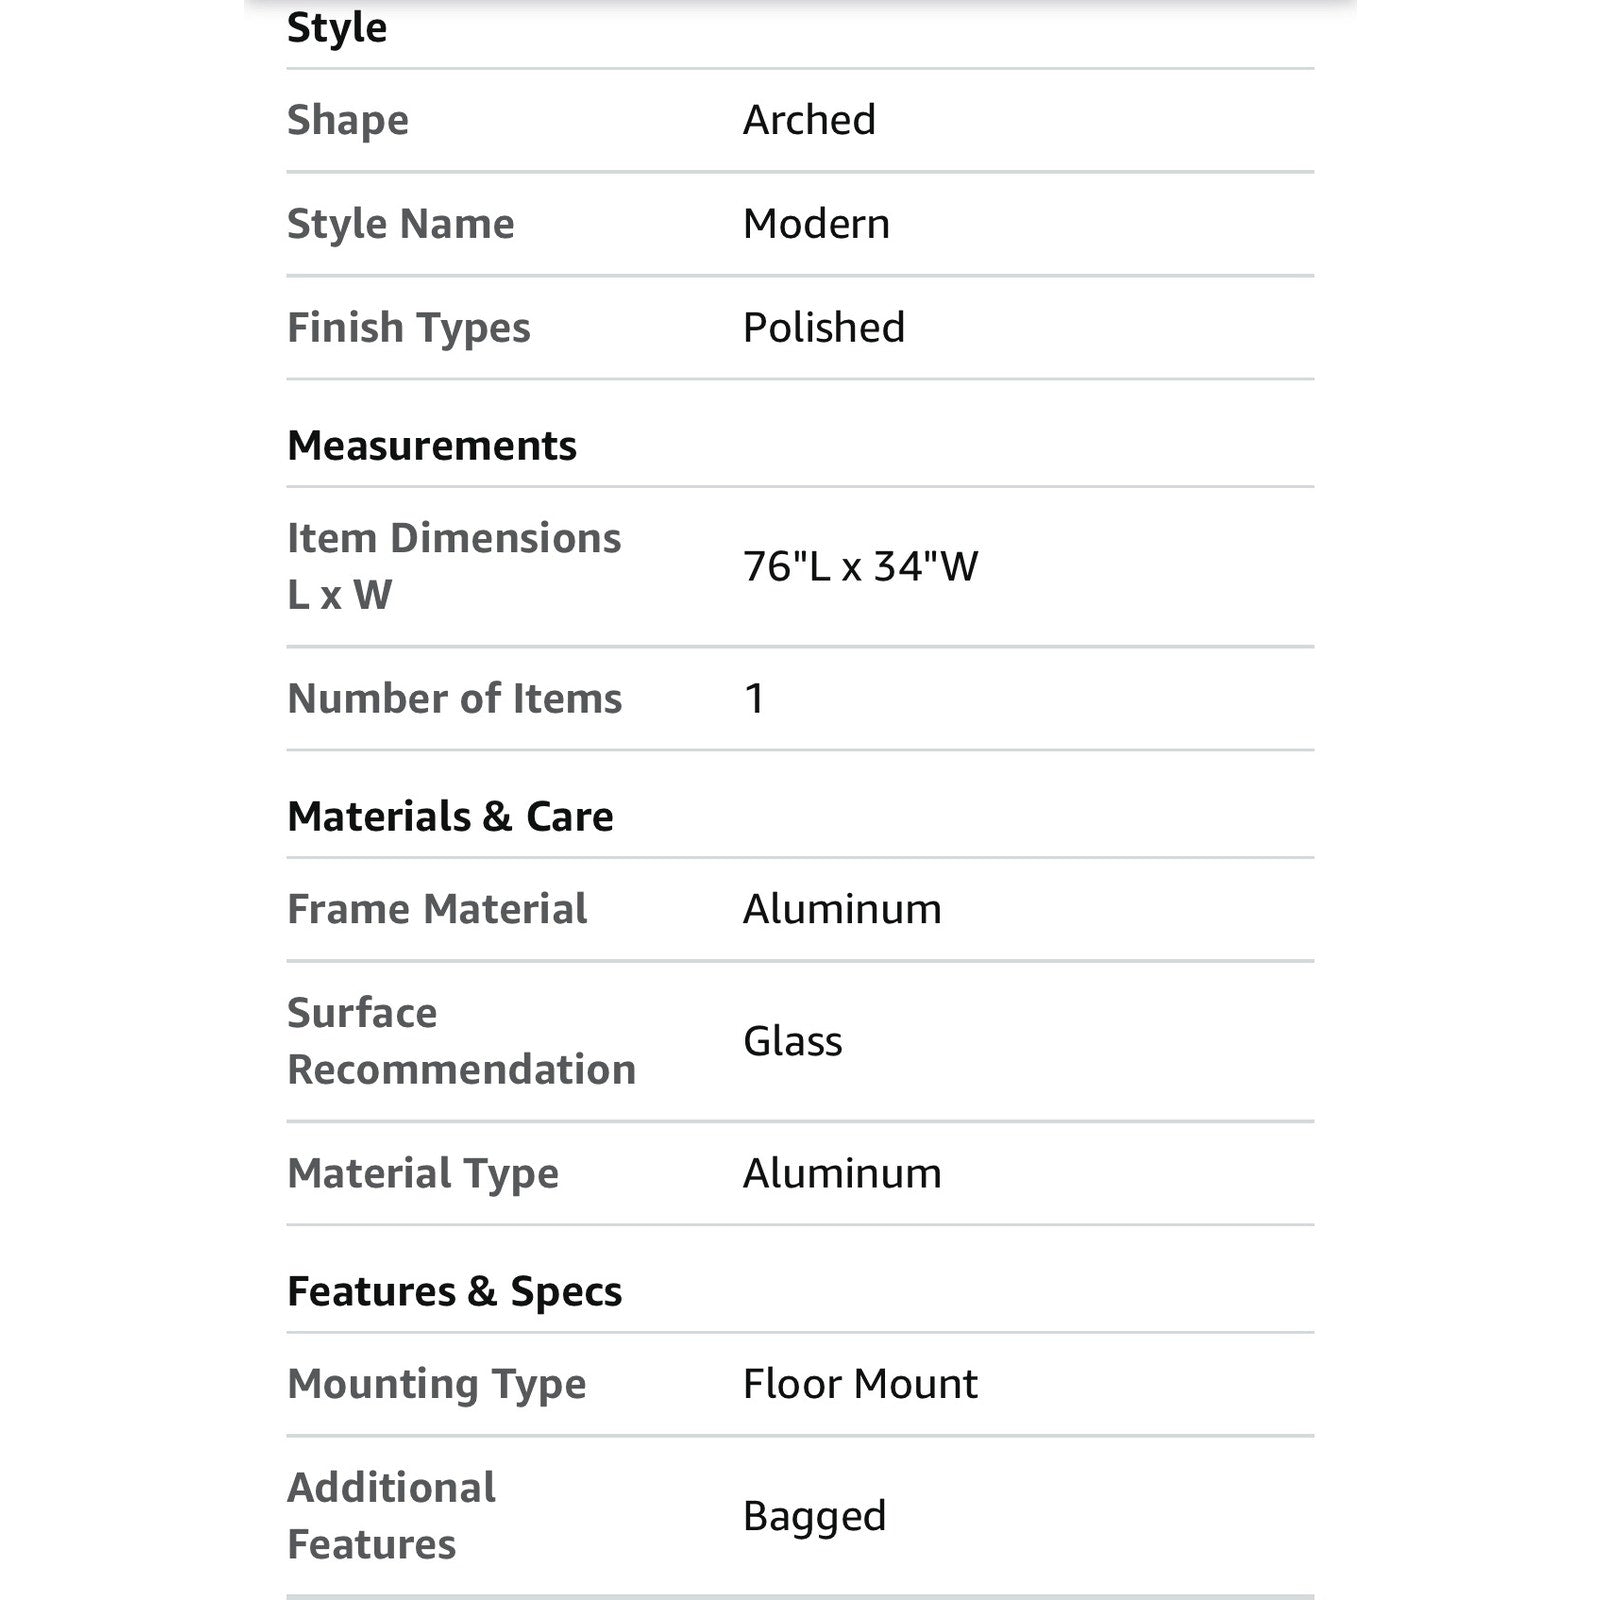Select the Finish Types label
1600x1600 pixels.
coord(409,329)
